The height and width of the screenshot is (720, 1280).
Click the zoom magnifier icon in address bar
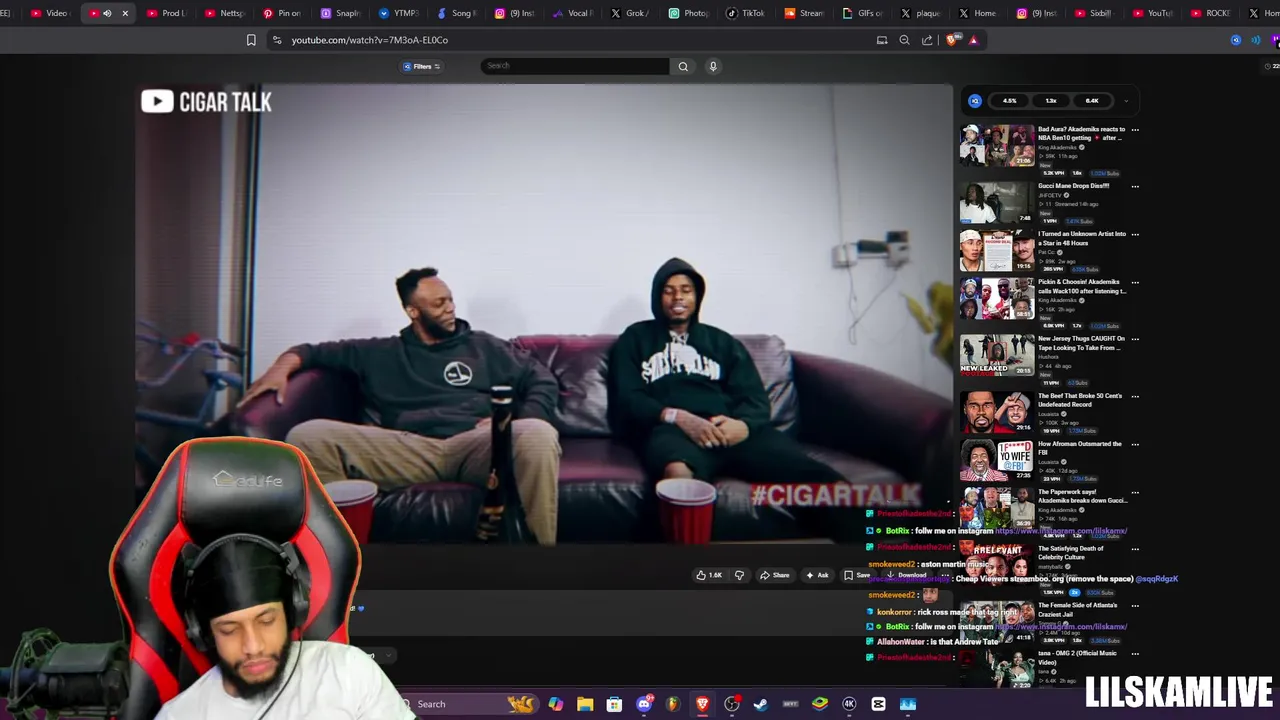904,40
